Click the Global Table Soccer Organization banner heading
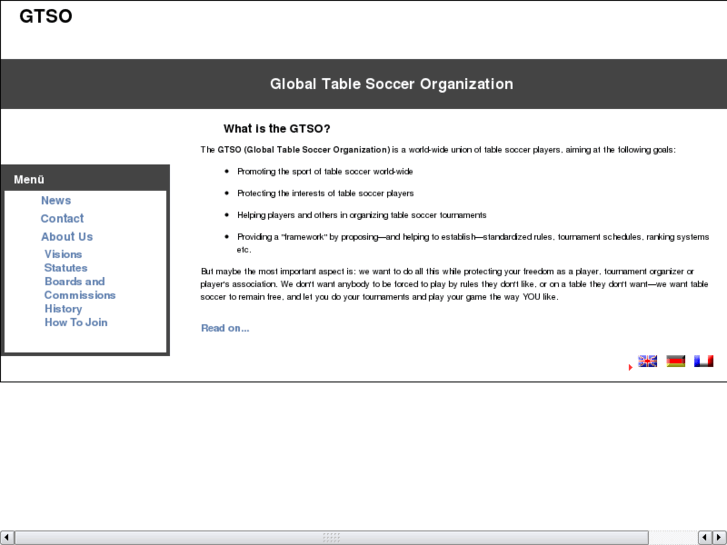Viewport: 727px width, 545px height. click(x=391, y=84)
